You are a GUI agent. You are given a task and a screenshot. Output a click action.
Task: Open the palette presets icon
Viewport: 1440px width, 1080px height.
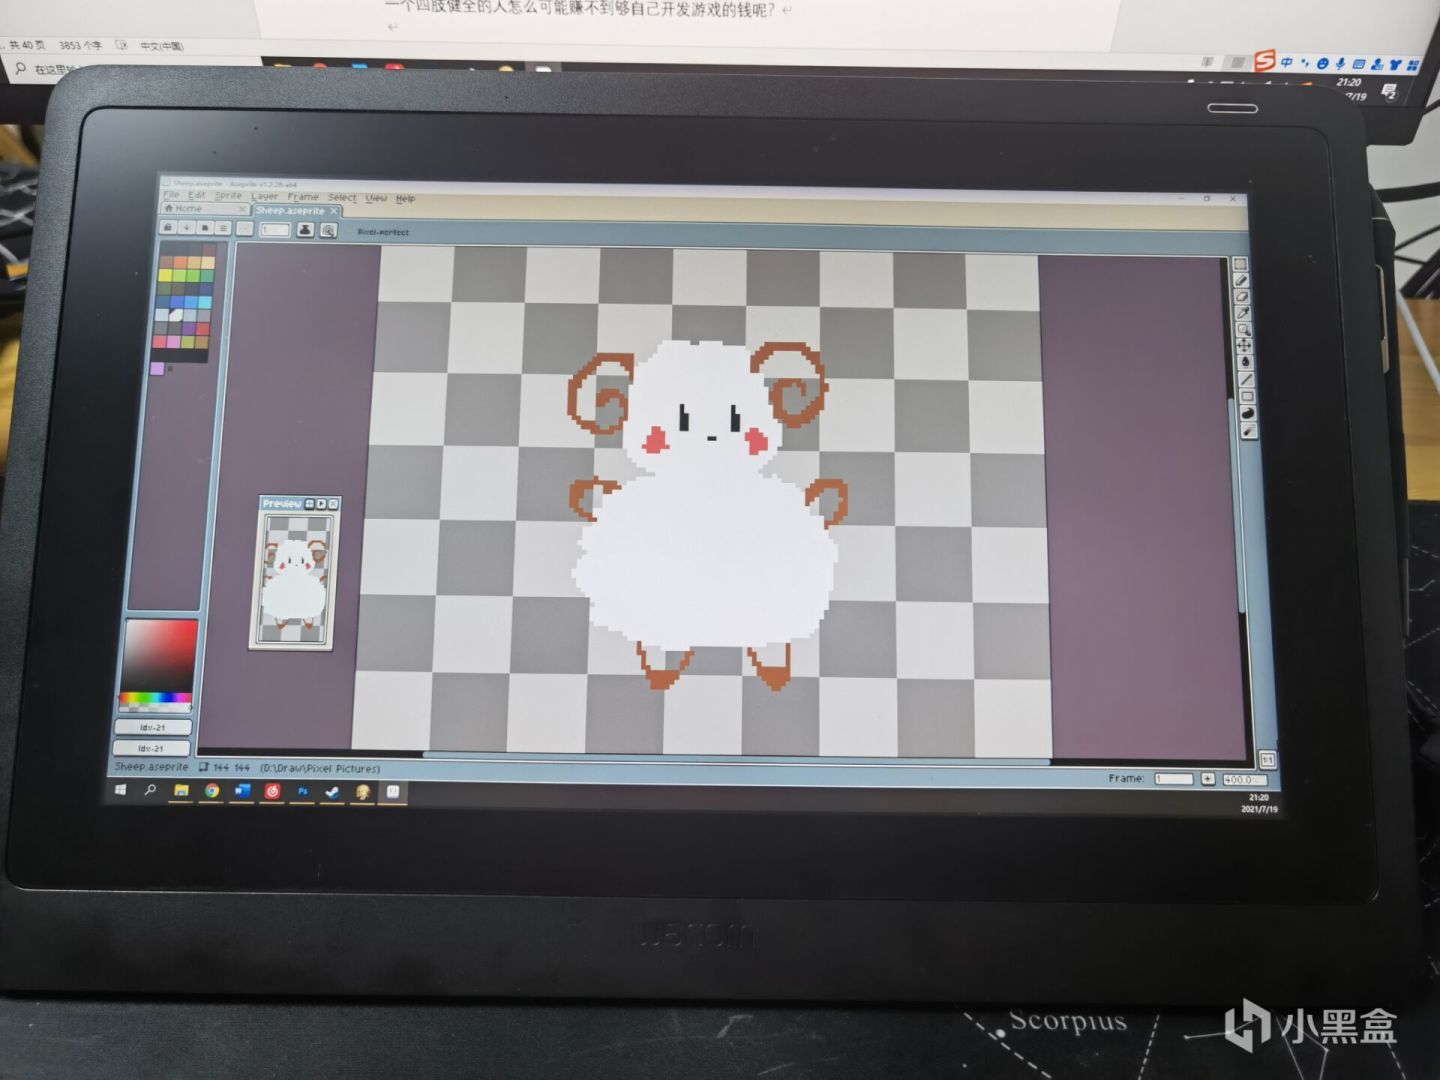coord(204,227)
